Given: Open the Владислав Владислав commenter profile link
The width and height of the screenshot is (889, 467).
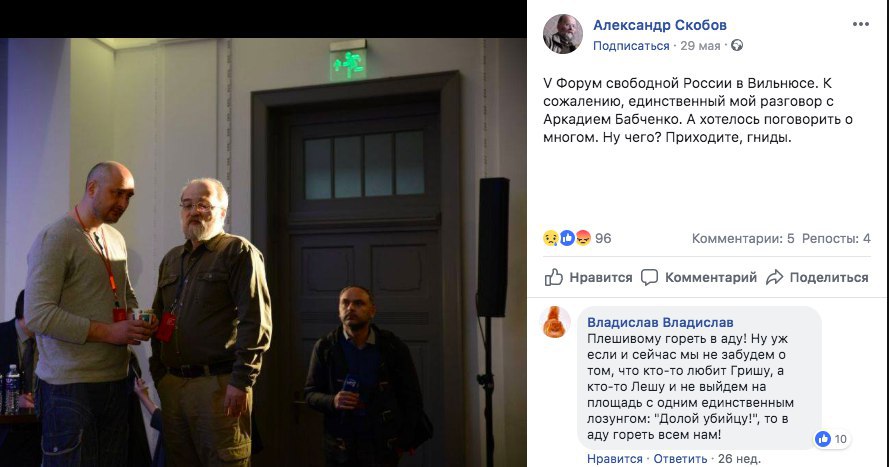Looking at the screenshot, I should coord(660,322).
